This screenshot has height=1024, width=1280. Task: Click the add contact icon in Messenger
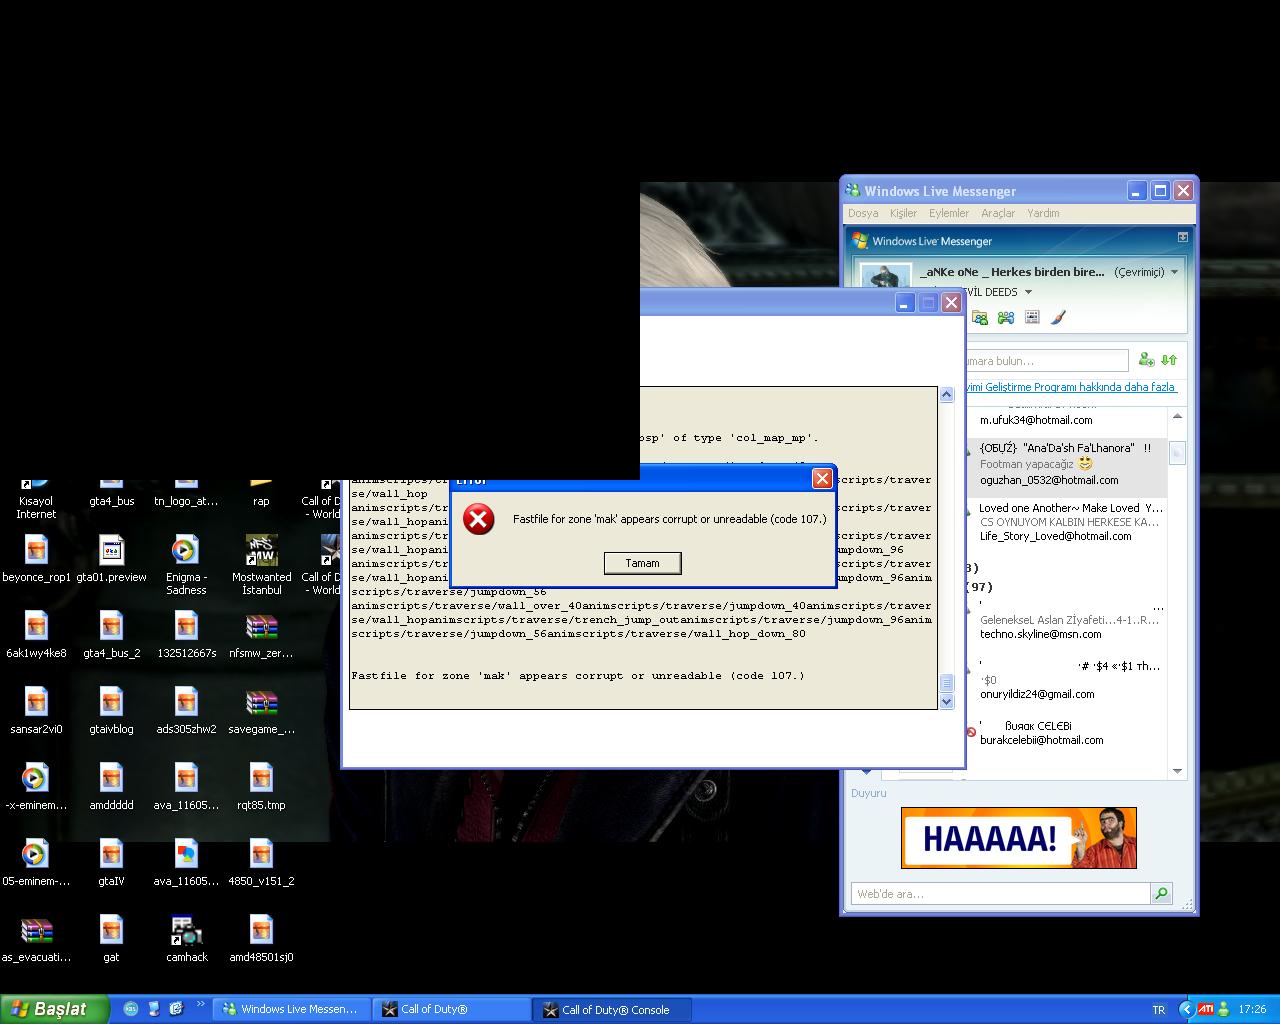1146,360
